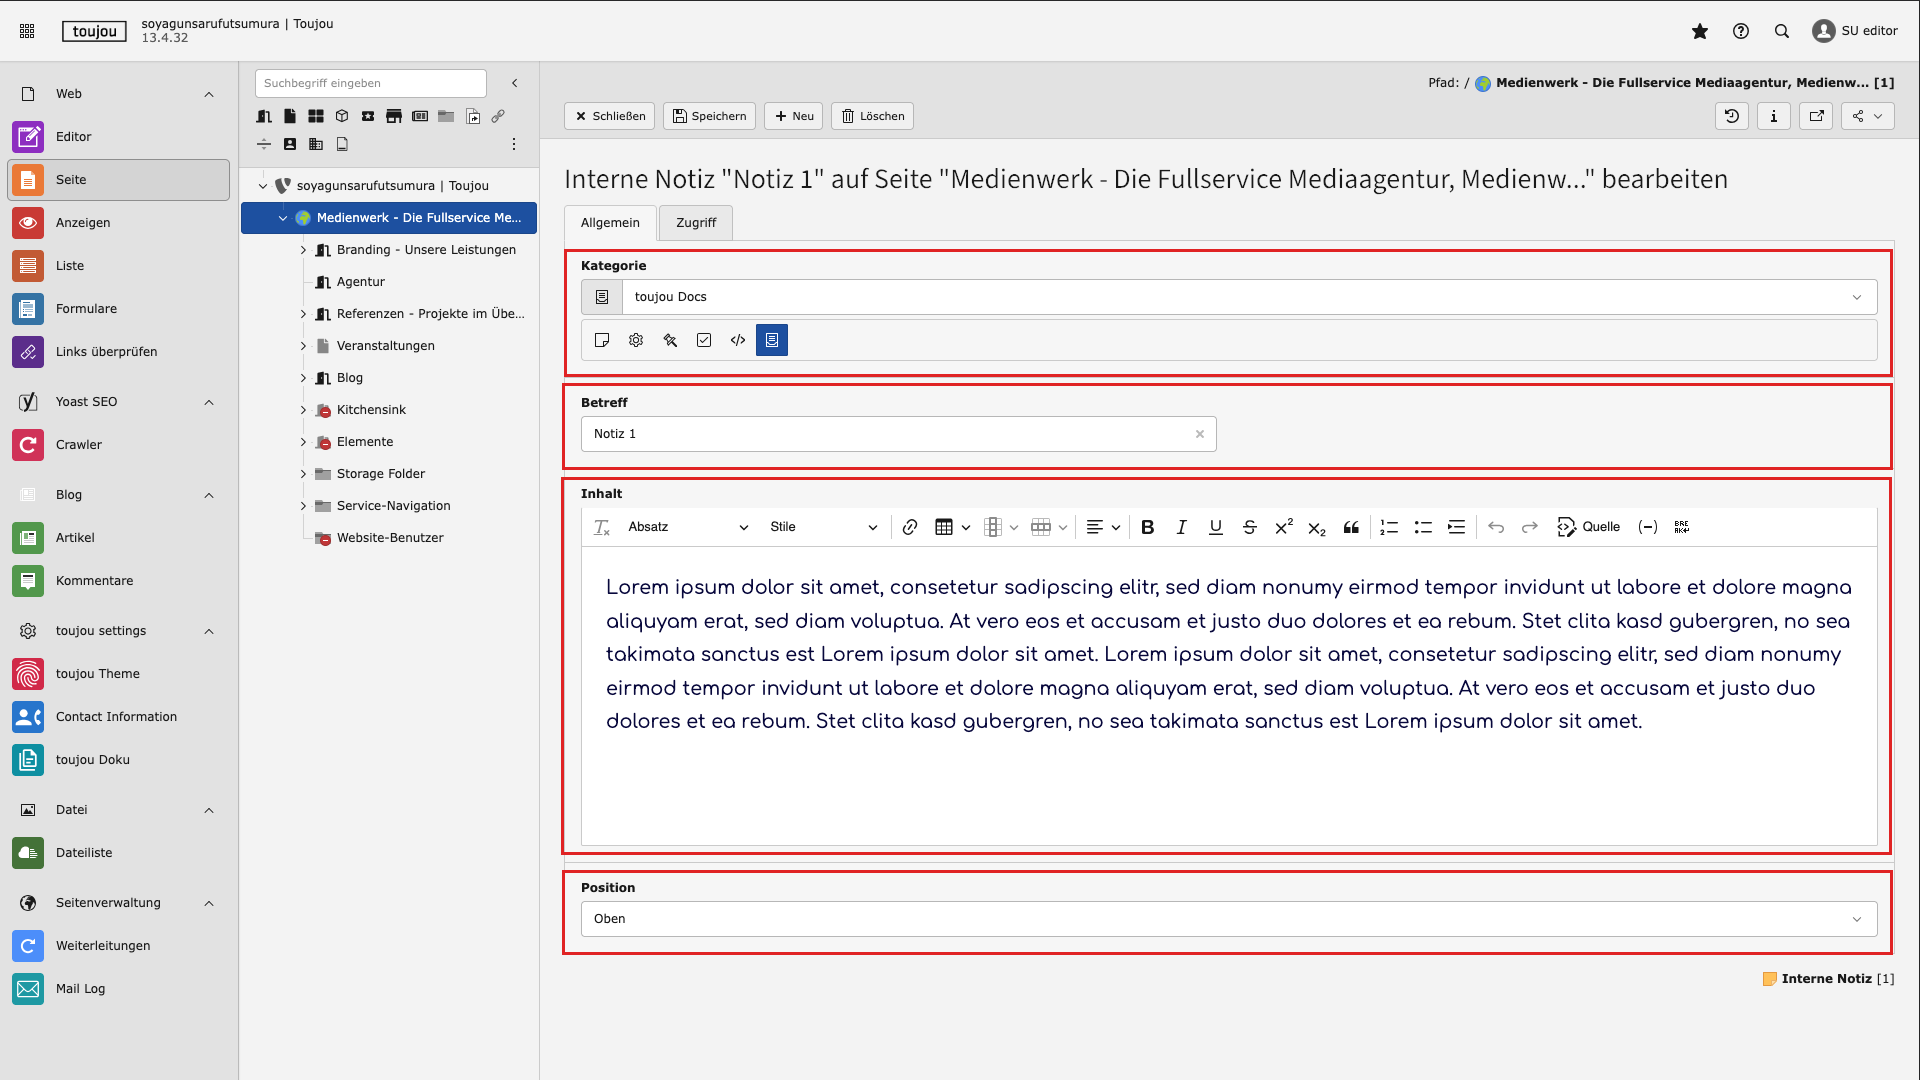Viewport: 1920px width, 1080px height.
Task: Open the Editor module
Action: click(118, 137)
